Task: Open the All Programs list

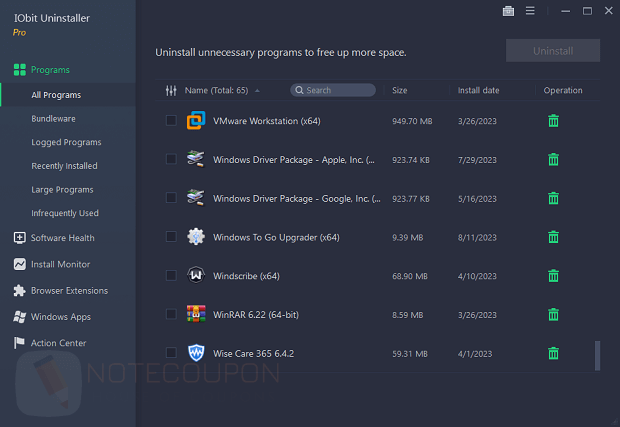Action: [68, 95]
